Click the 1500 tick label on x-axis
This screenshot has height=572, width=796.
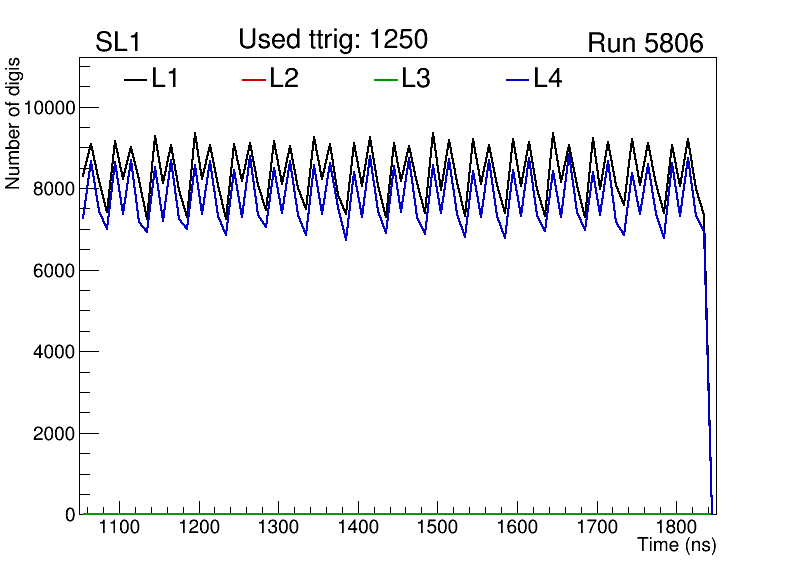pos(437,527)
